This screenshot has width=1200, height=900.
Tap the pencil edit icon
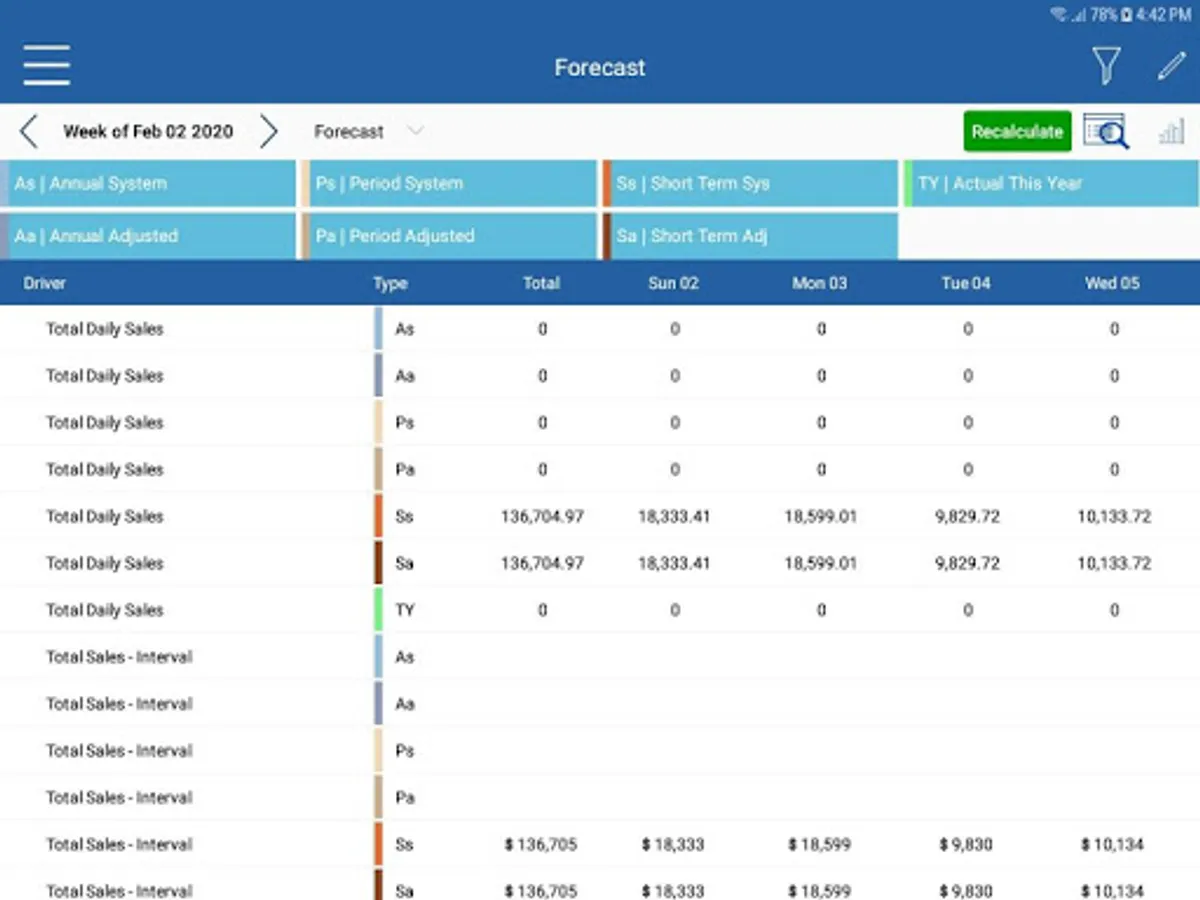point(1171,66)
